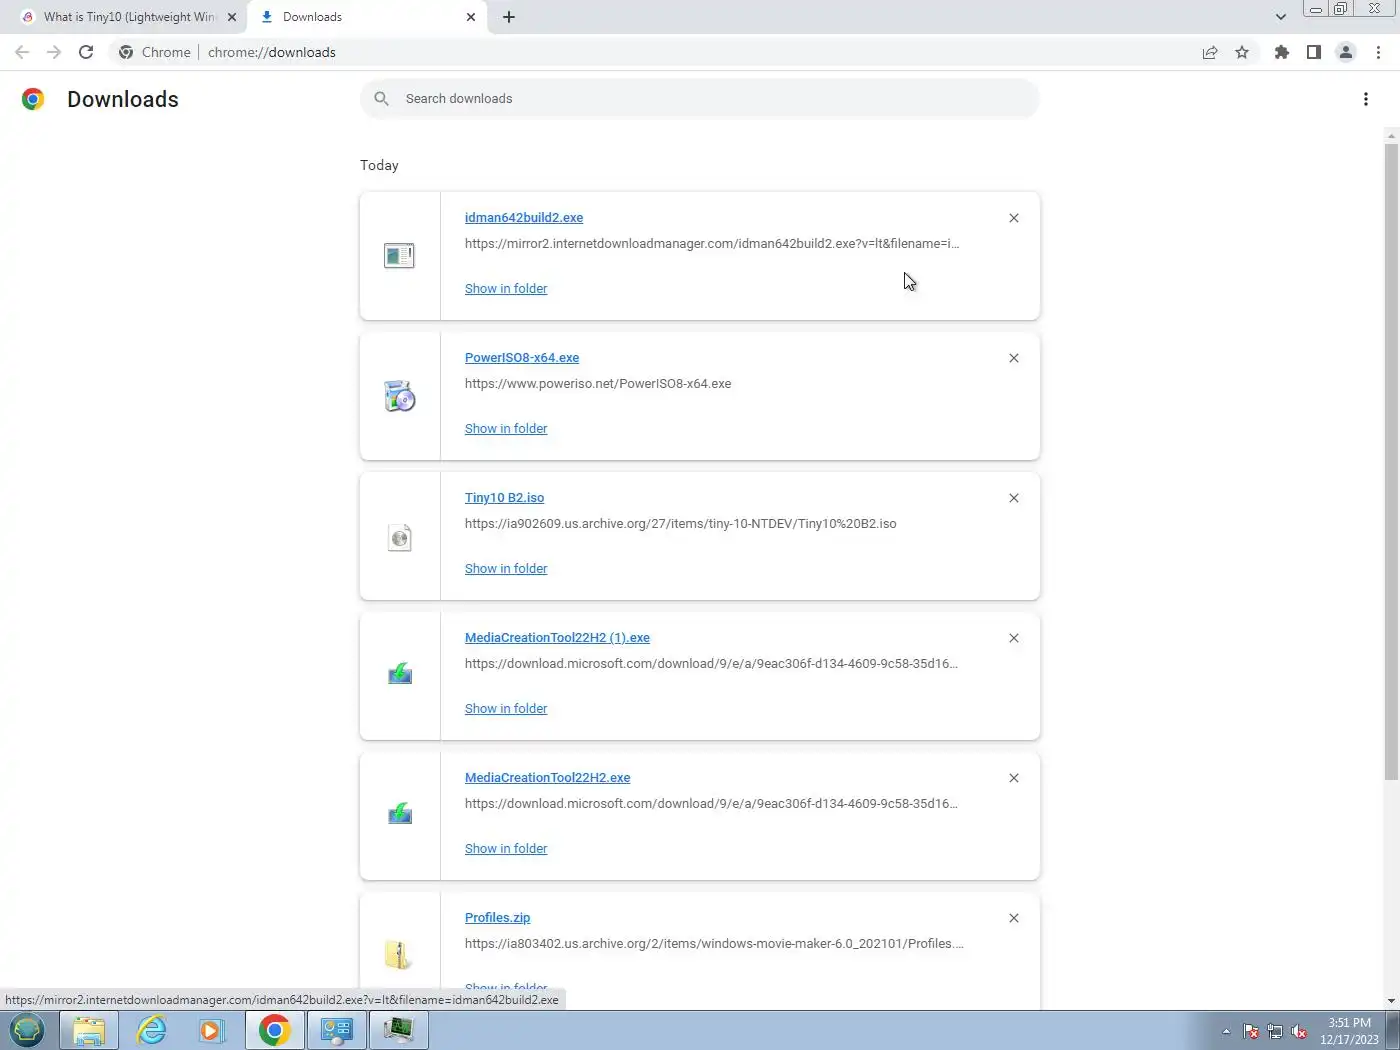This screenshot has width=1400, height=1050.
Task: Open PowerISO8-x64.exe file link
Action: [522, 357]
